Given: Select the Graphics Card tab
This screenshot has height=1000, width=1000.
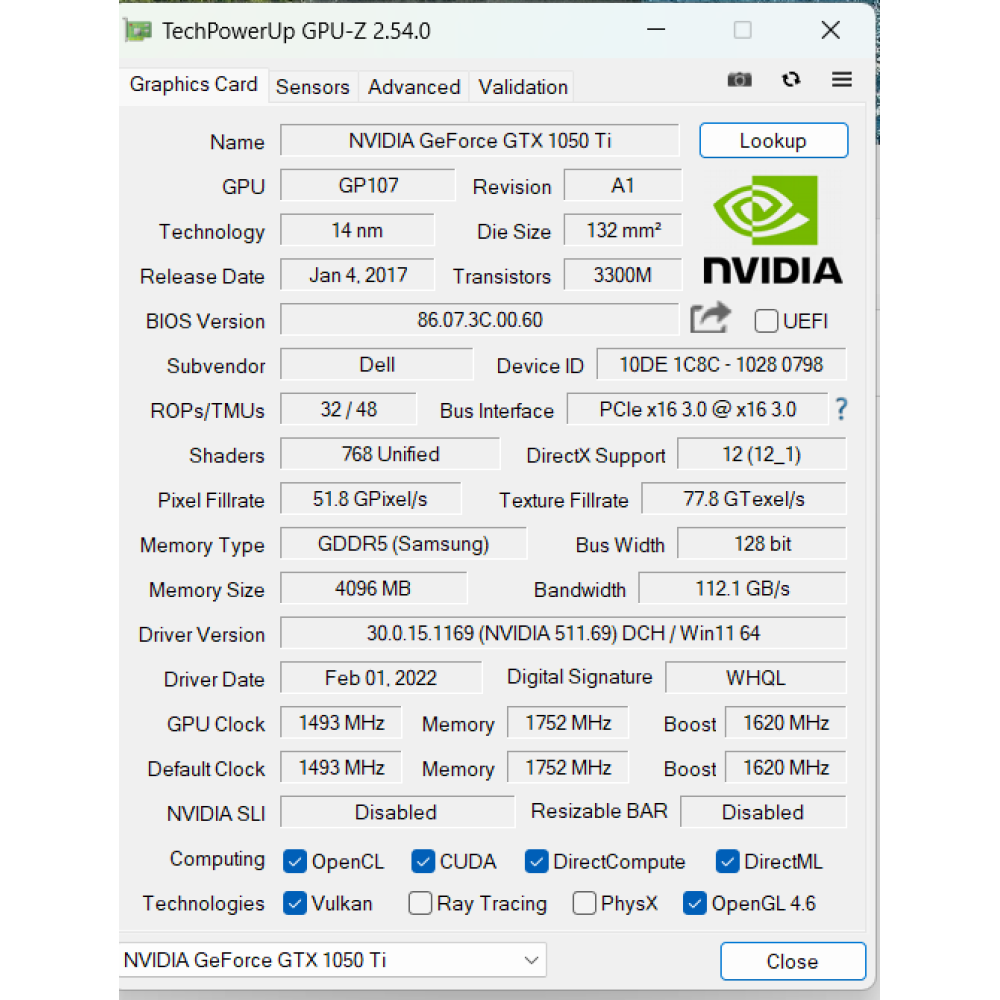Looking at the screenshot, I should (x=193, y=85).
